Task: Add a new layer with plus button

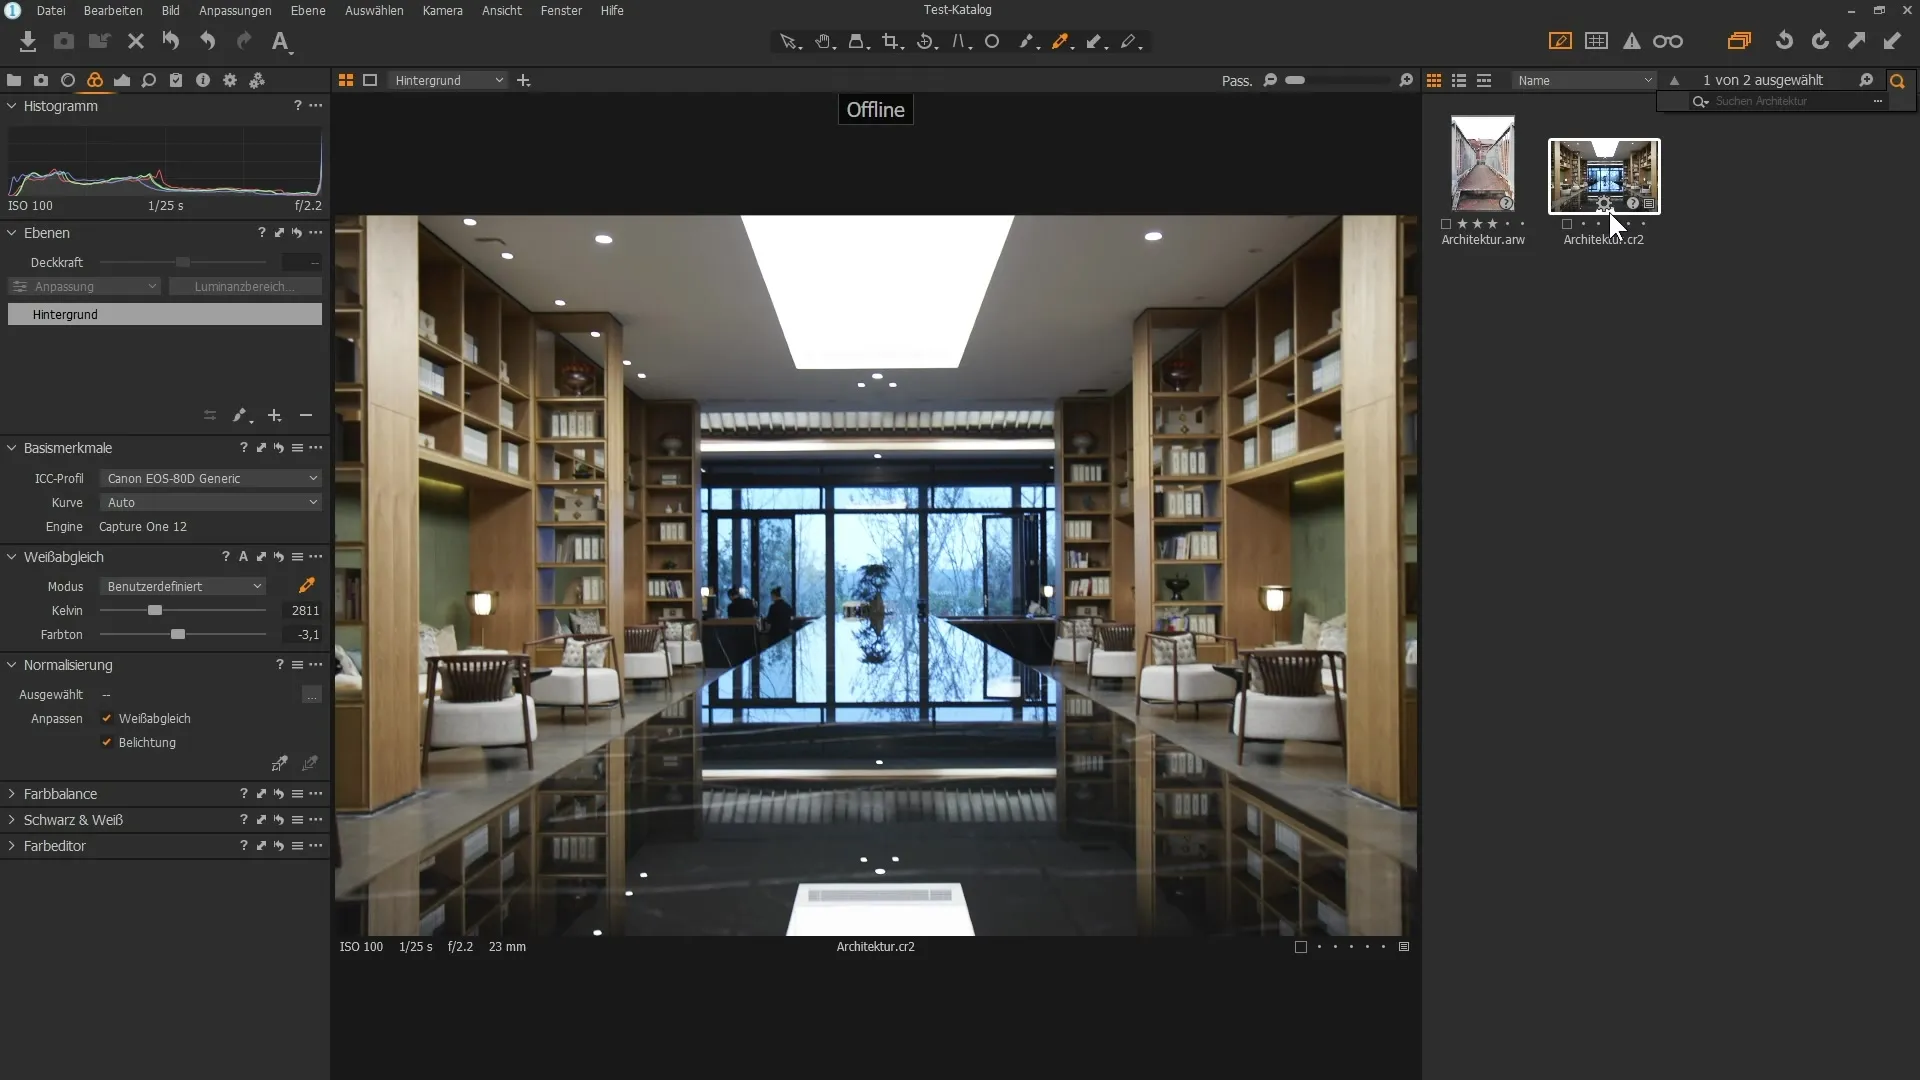Action: pos(274,415)
